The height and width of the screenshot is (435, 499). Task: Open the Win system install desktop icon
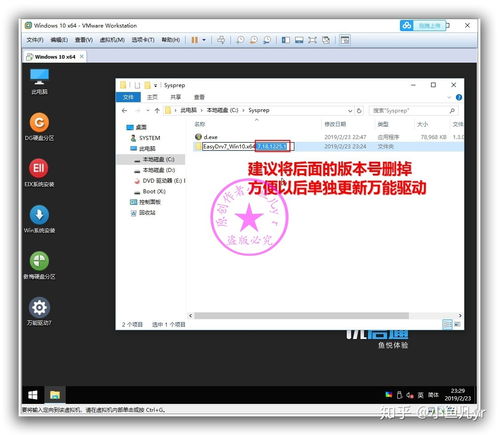tap(39, 219)
